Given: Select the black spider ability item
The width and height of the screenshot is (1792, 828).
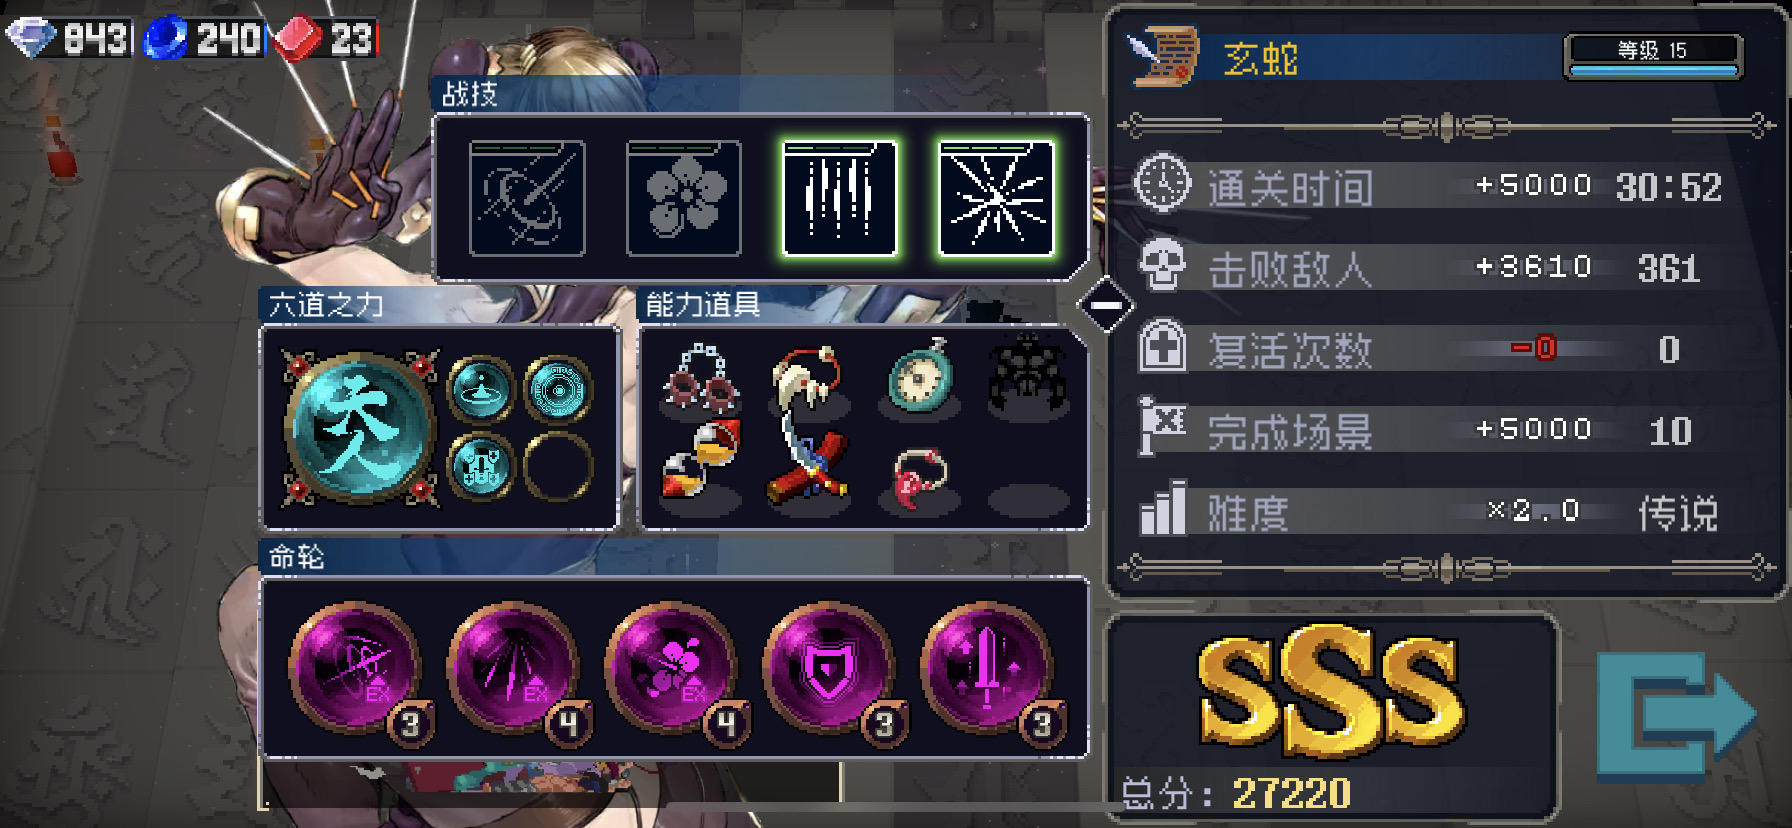Looking at the screenshot, I should 1028,375.
